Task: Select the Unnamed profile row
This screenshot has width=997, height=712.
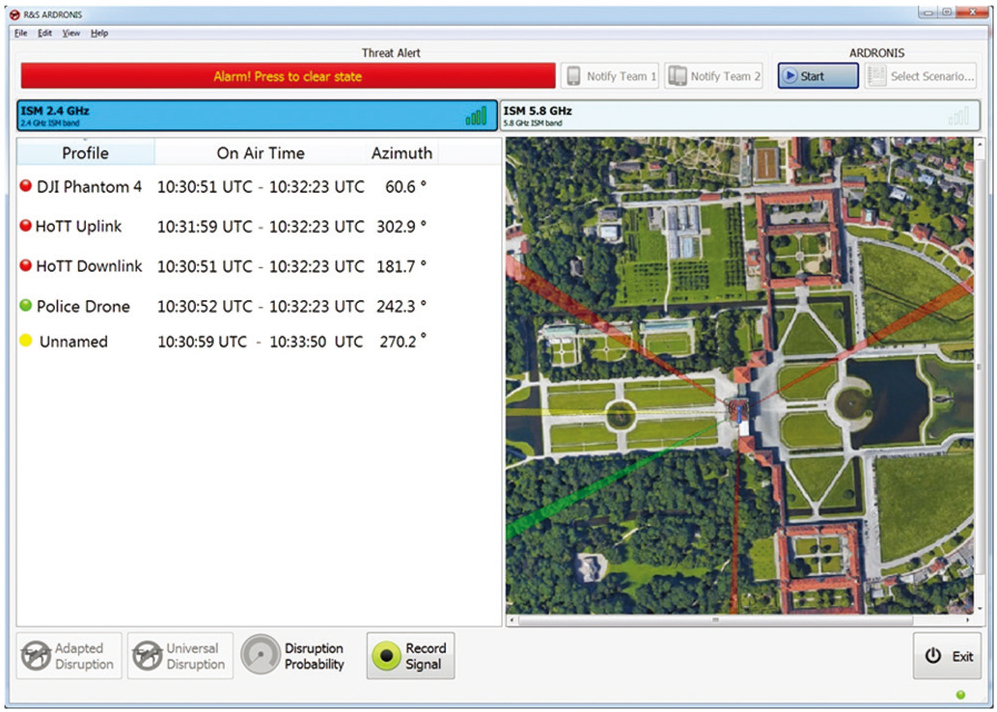Action: (x=223, y=341)
